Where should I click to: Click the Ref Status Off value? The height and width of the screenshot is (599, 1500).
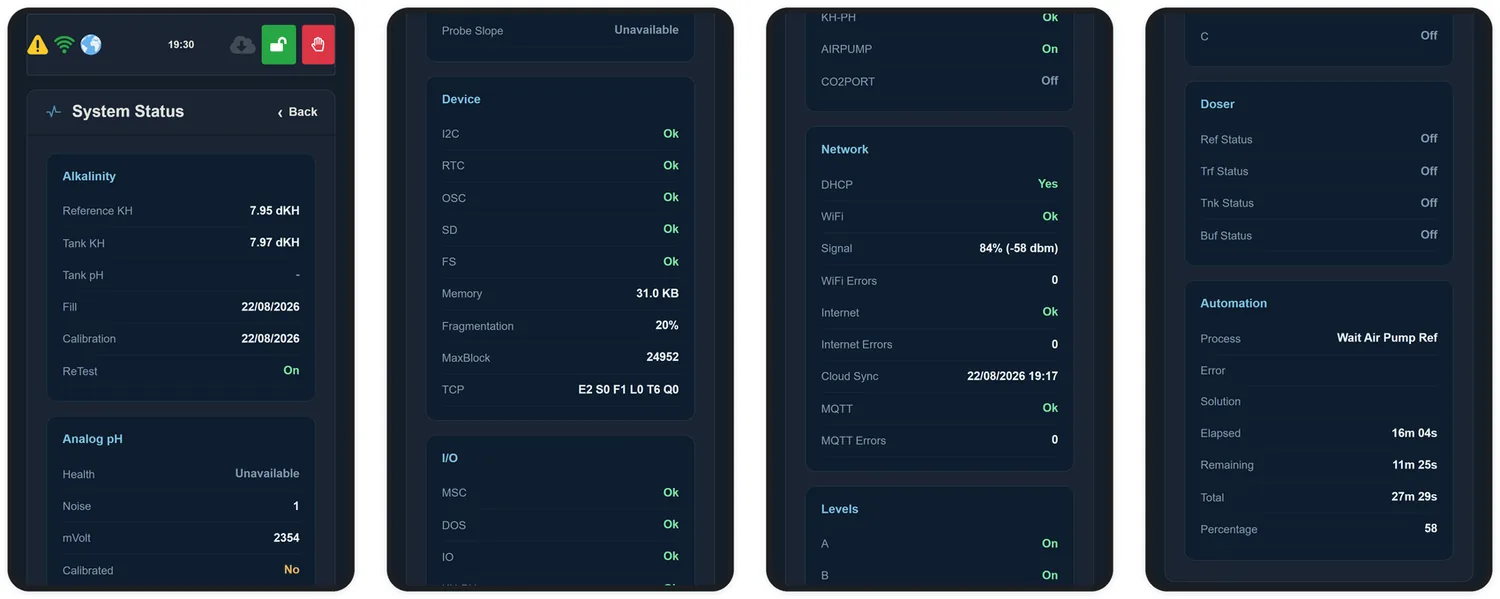pos(1429,139)
